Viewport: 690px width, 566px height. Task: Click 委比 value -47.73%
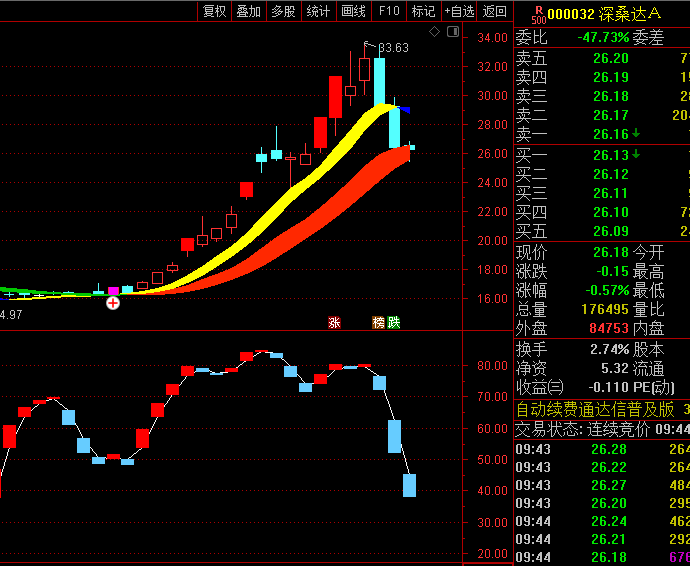point(603,37)
